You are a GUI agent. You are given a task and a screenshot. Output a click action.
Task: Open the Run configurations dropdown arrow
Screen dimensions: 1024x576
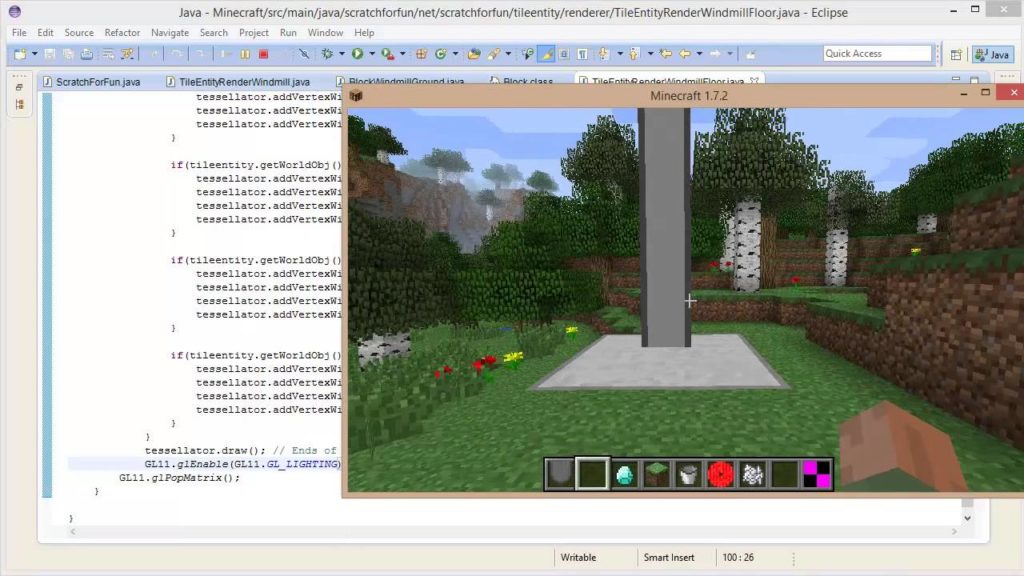pos(372,54)
